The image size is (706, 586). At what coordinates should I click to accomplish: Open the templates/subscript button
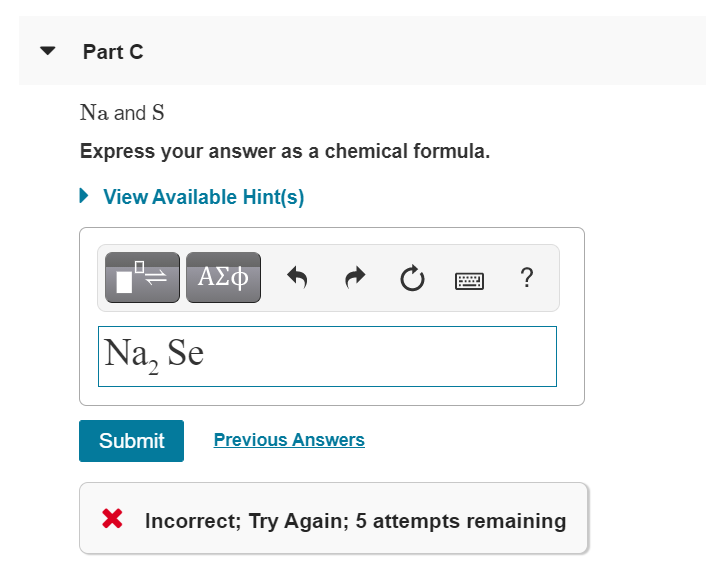pos(142,277)
